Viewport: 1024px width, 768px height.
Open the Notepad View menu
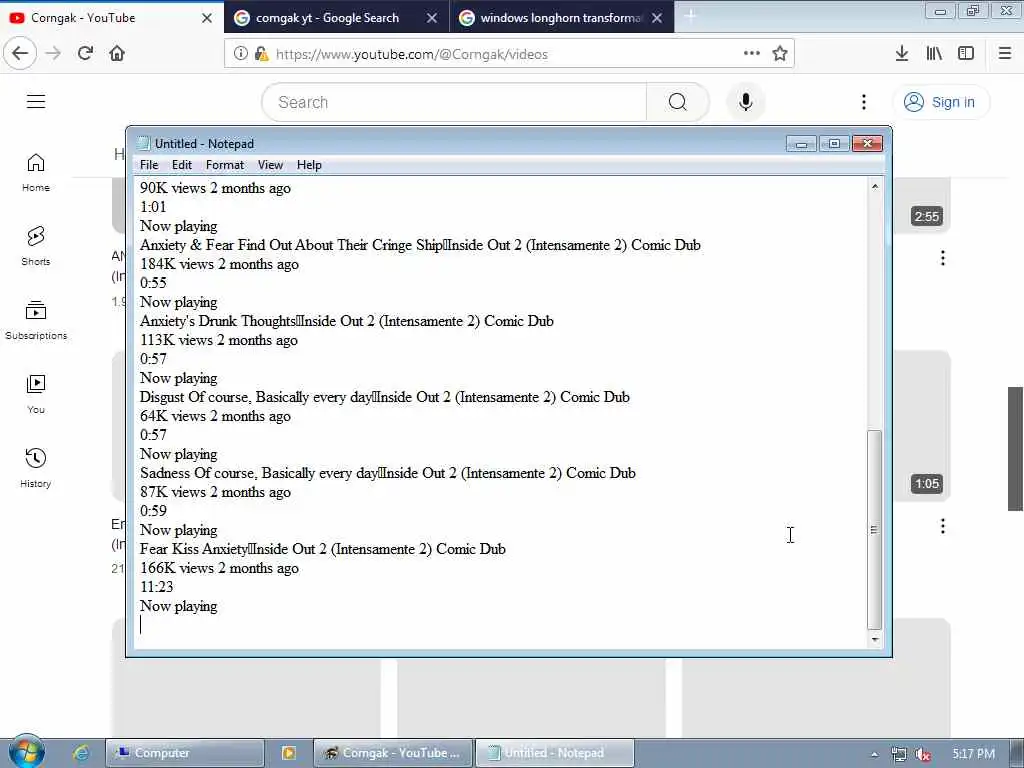270,165
